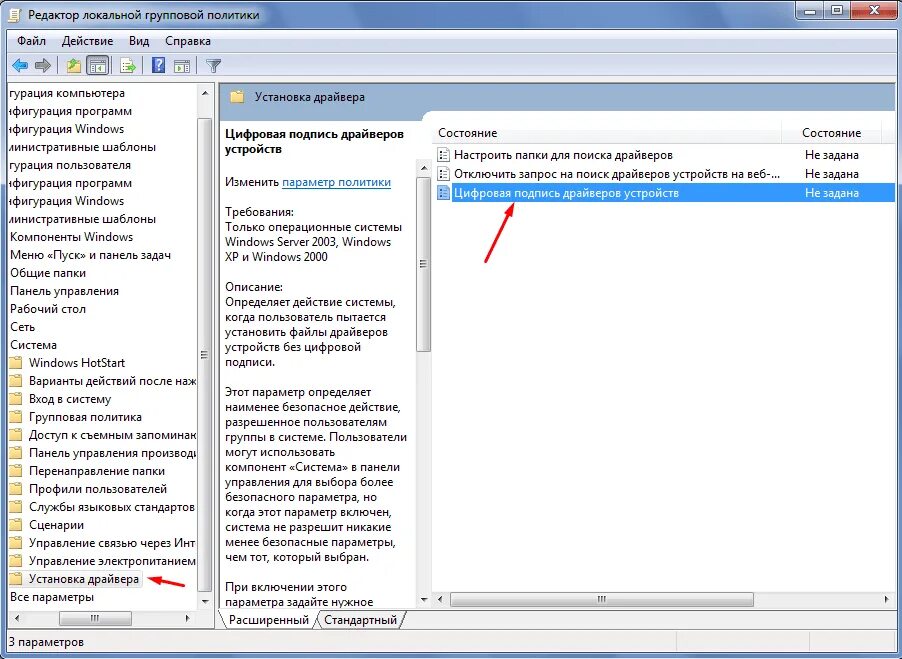Select Перенаправление папки tree folder
This screenshot has width=902, height=659.
pyautogui.click(x=97, y=471)
